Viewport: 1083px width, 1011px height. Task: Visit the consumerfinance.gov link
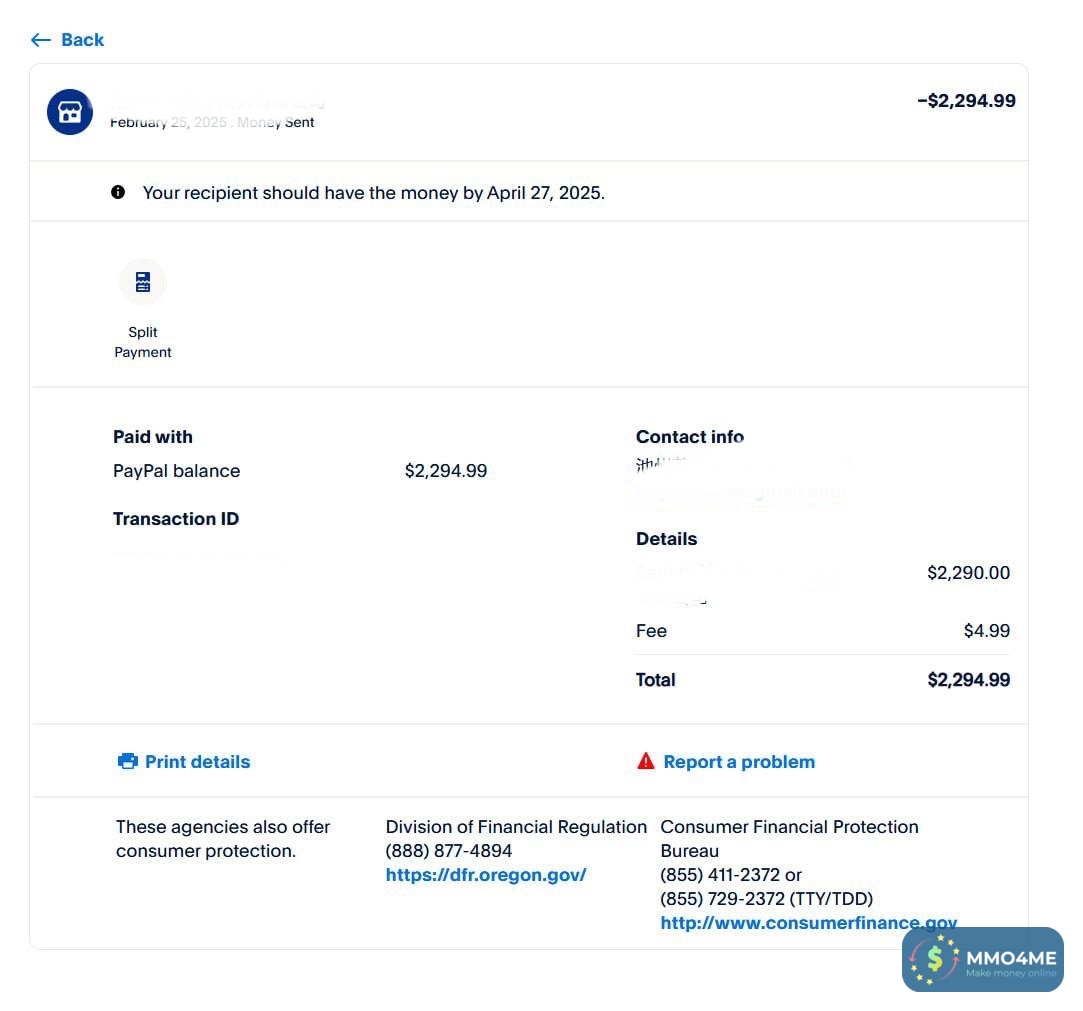tap(808, 923)
